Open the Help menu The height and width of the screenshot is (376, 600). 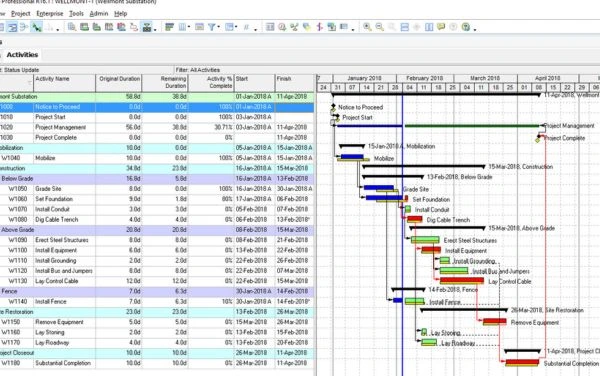(120, 13)
